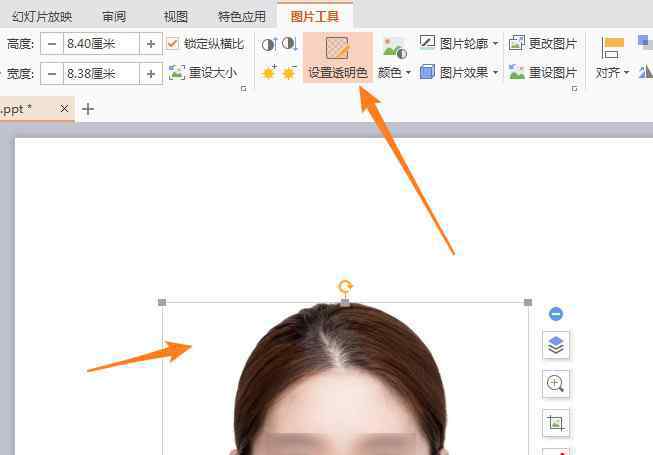Open the 视图 tab
Viewport: 653px width, 455px height.
click(x=175, y=17)
